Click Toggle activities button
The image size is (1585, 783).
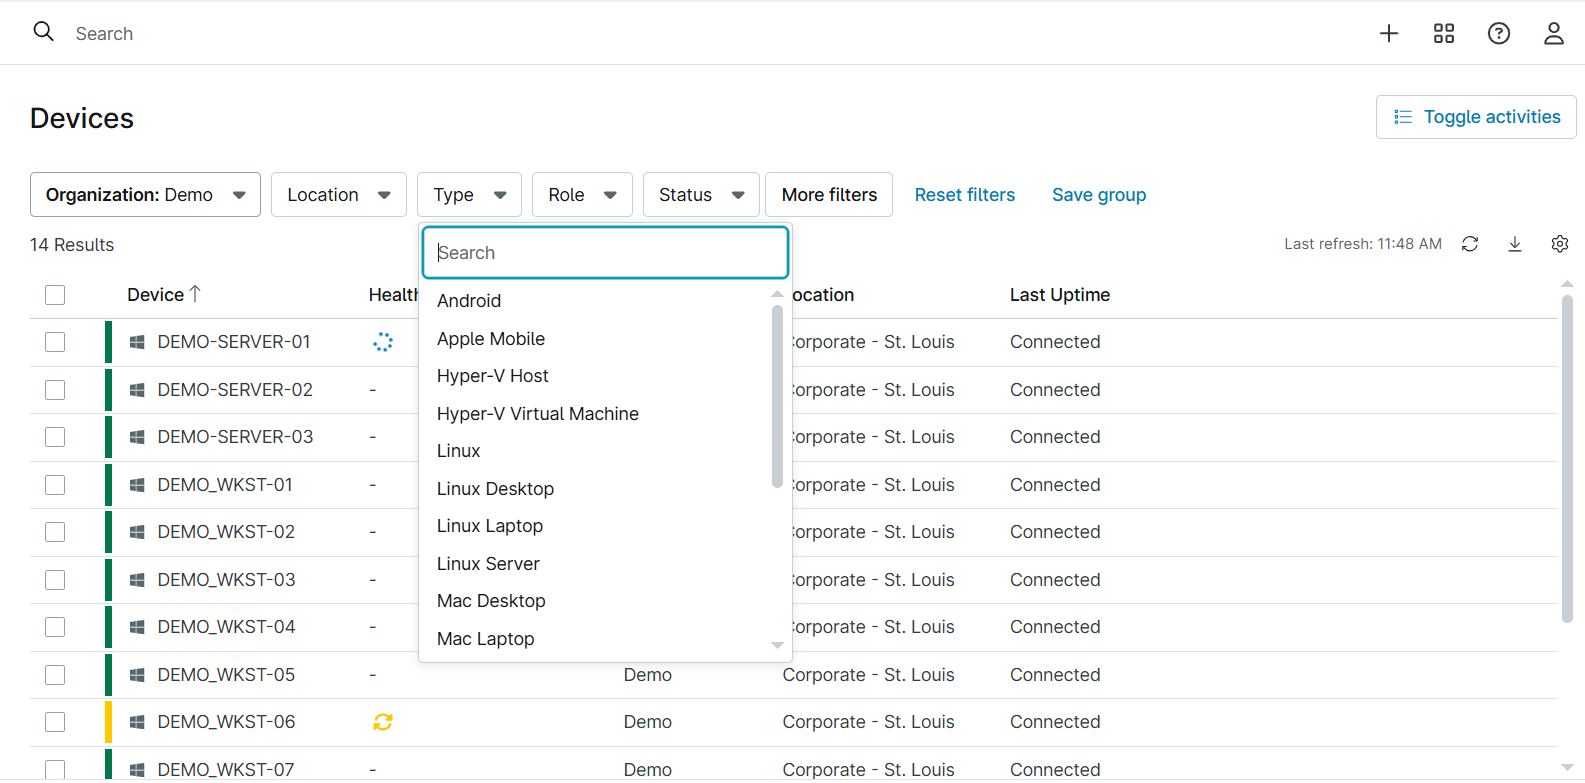point(1476,117)
